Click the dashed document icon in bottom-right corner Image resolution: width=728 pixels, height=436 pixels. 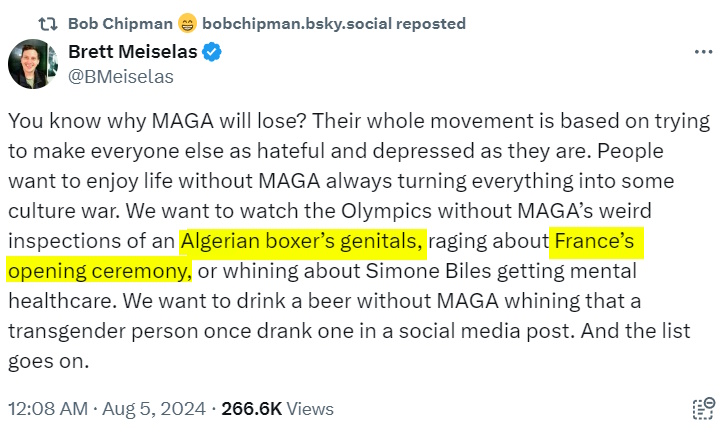click(x=703, y=408)
